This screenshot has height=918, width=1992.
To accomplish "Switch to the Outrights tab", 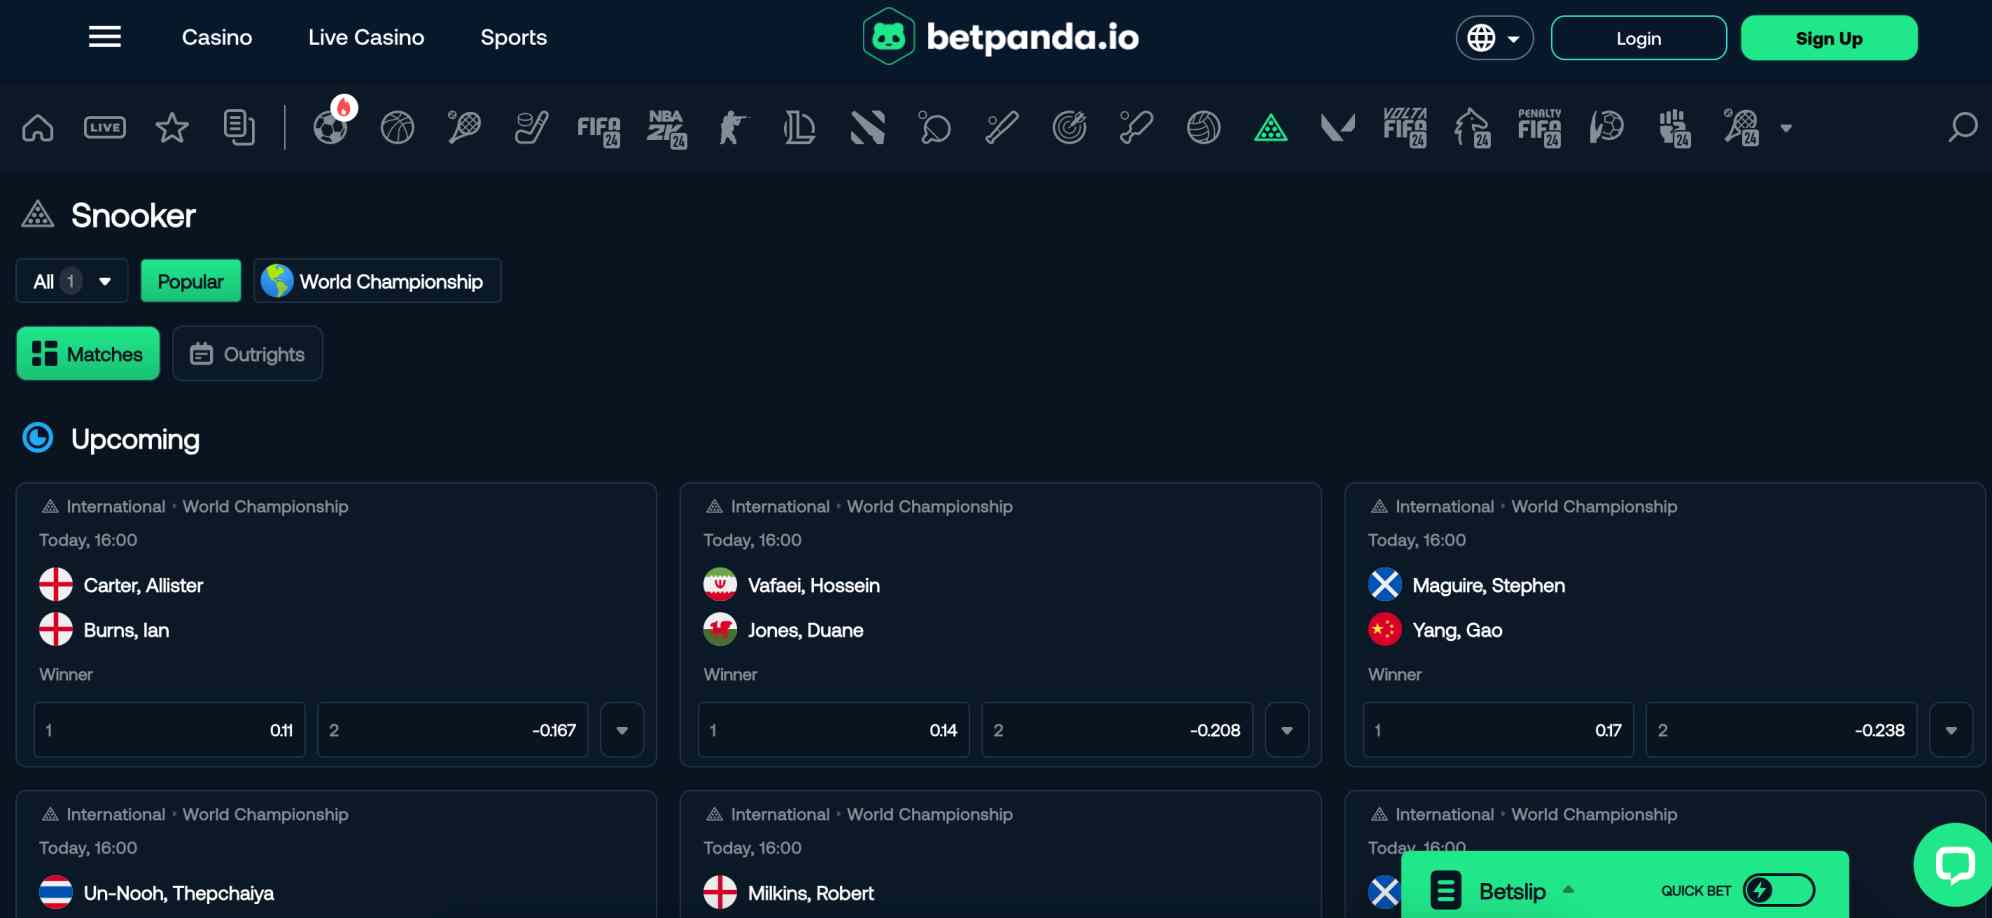I will coord(247,354).
